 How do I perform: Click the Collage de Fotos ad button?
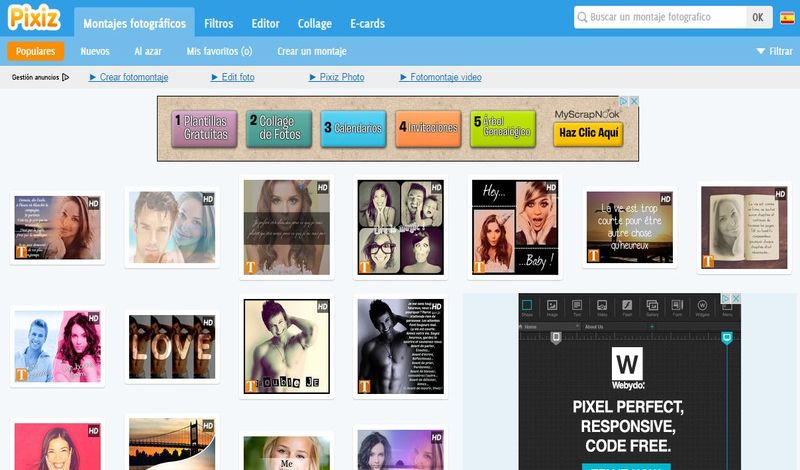click(x=279, y=129)
